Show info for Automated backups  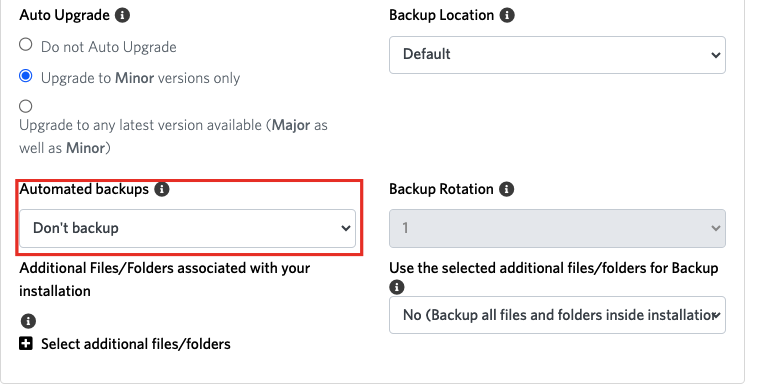coord(162,189)
